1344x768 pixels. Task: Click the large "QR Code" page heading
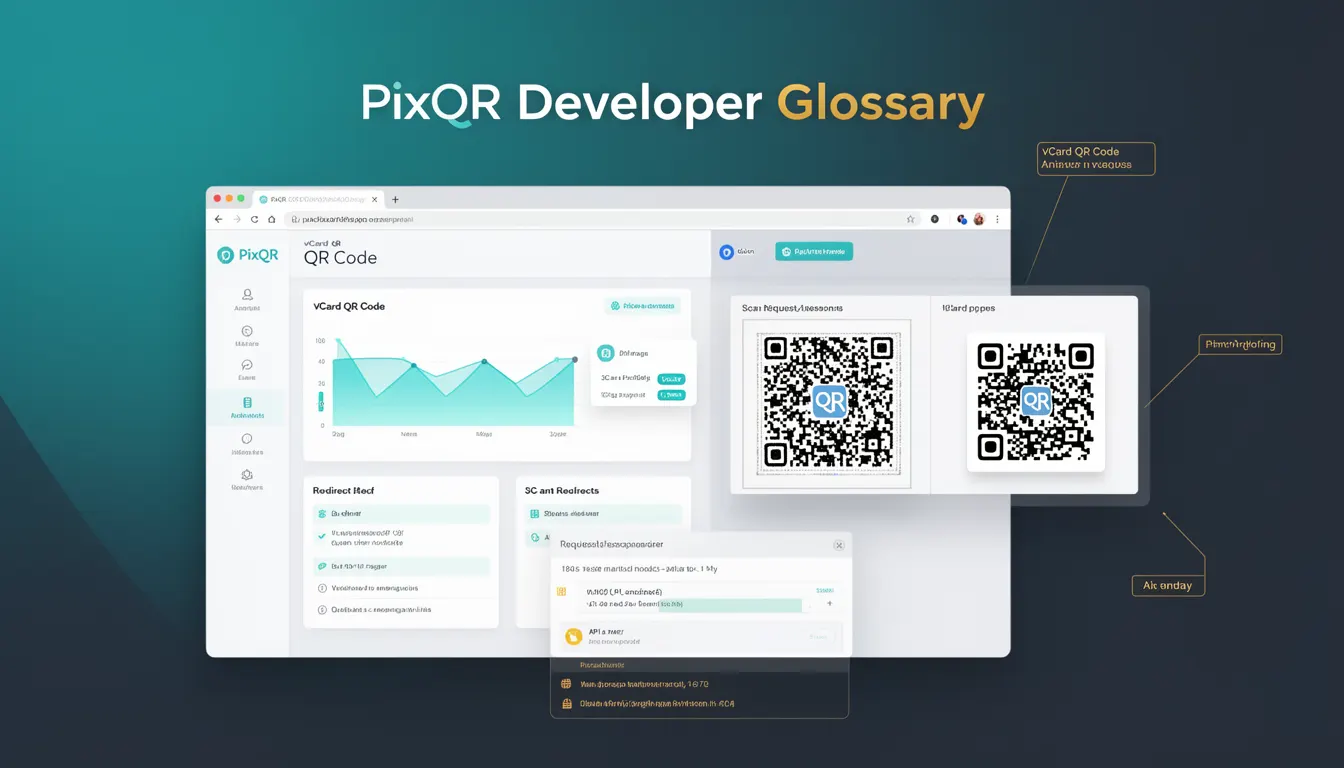(x=340, y=258)
